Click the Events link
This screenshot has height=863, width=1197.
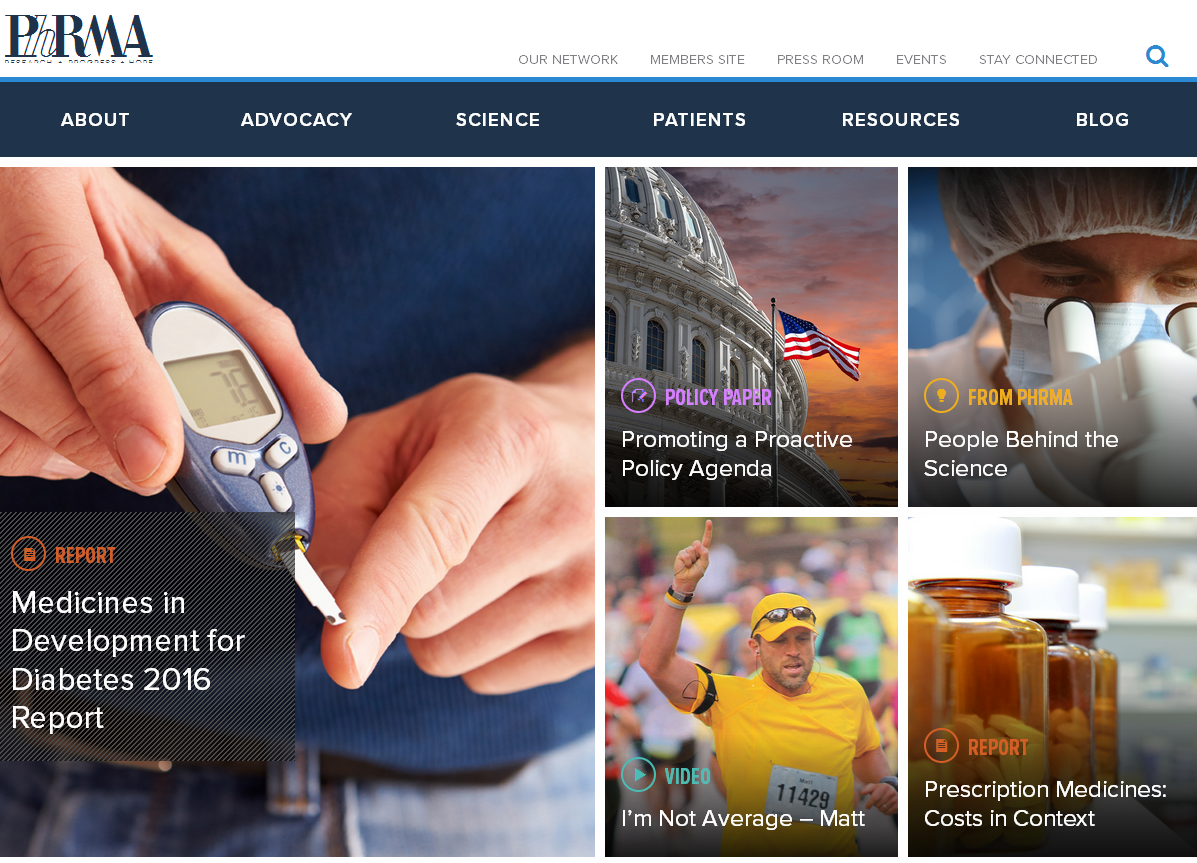click(921, 60)
